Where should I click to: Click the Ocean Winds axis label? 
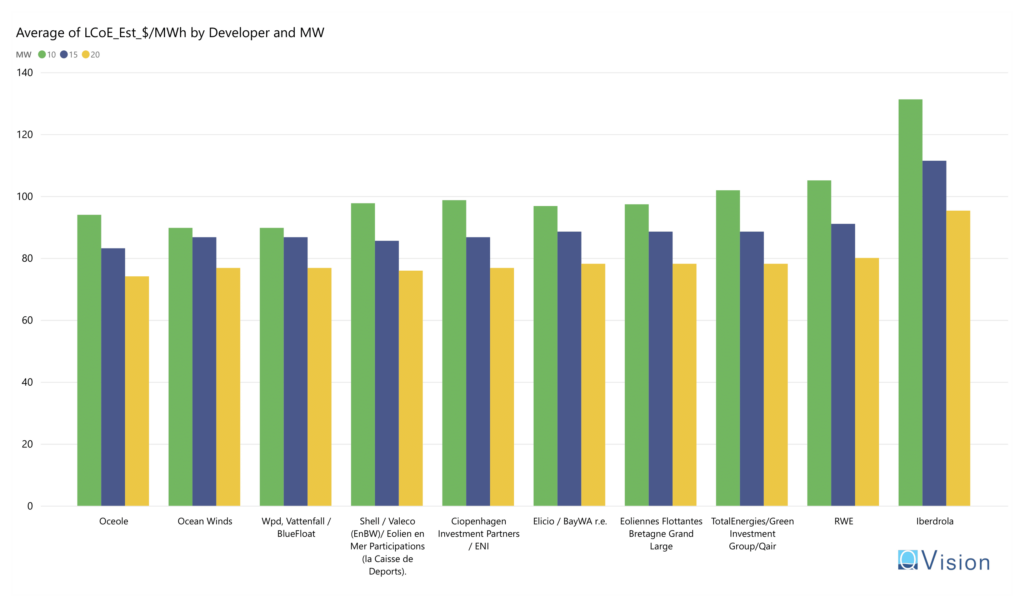click(204, 521)
